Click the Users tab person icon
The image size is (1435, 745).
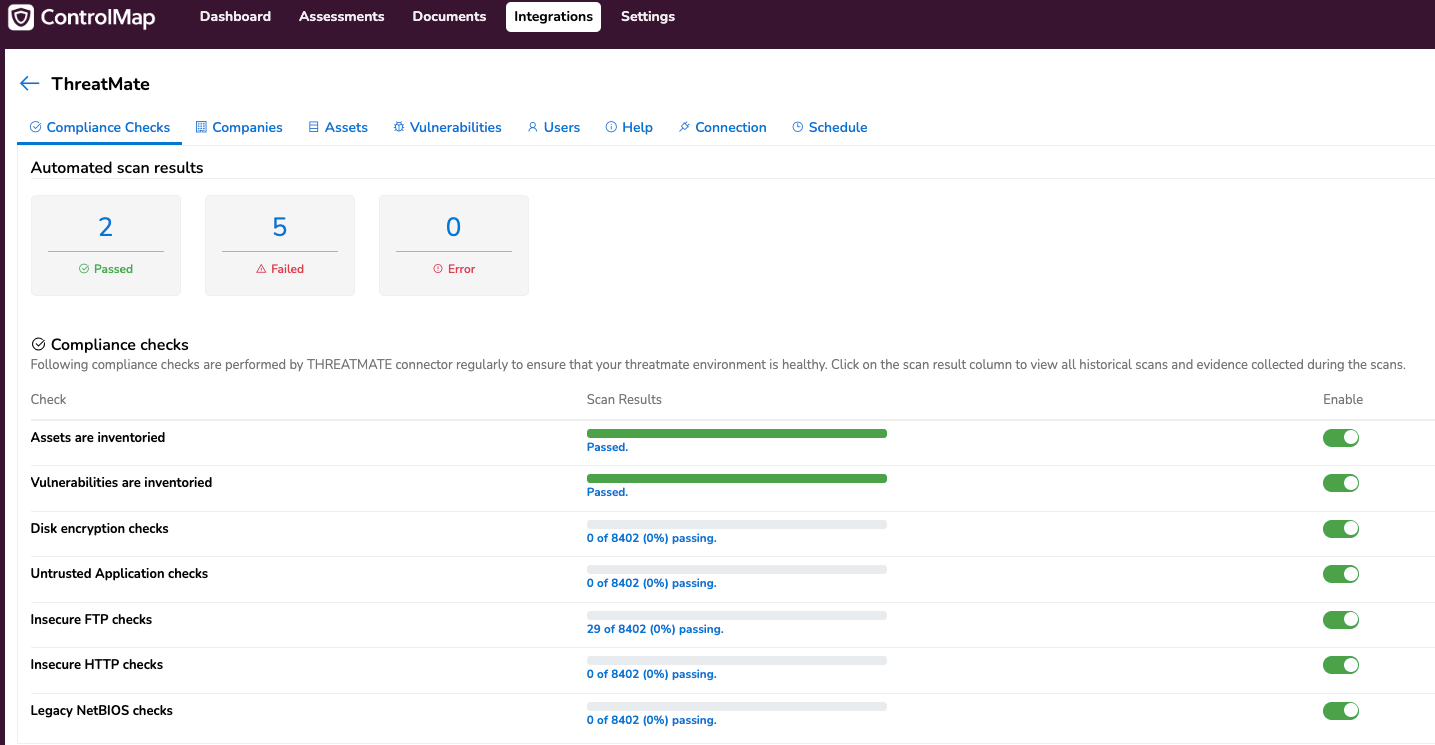[x=533, y=127]
